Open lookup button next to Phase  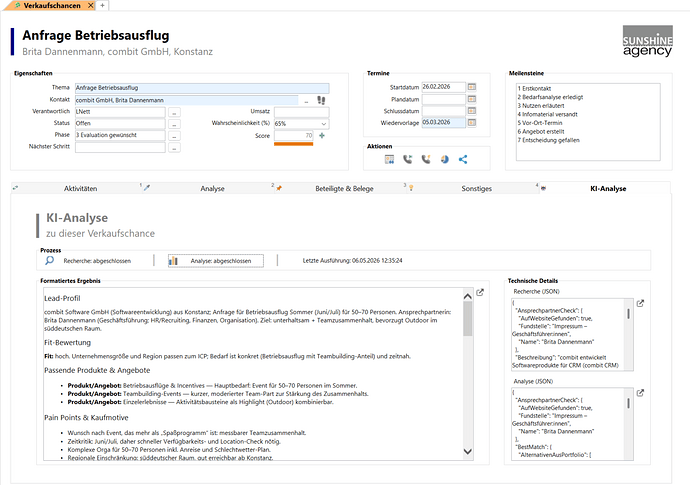174,136
